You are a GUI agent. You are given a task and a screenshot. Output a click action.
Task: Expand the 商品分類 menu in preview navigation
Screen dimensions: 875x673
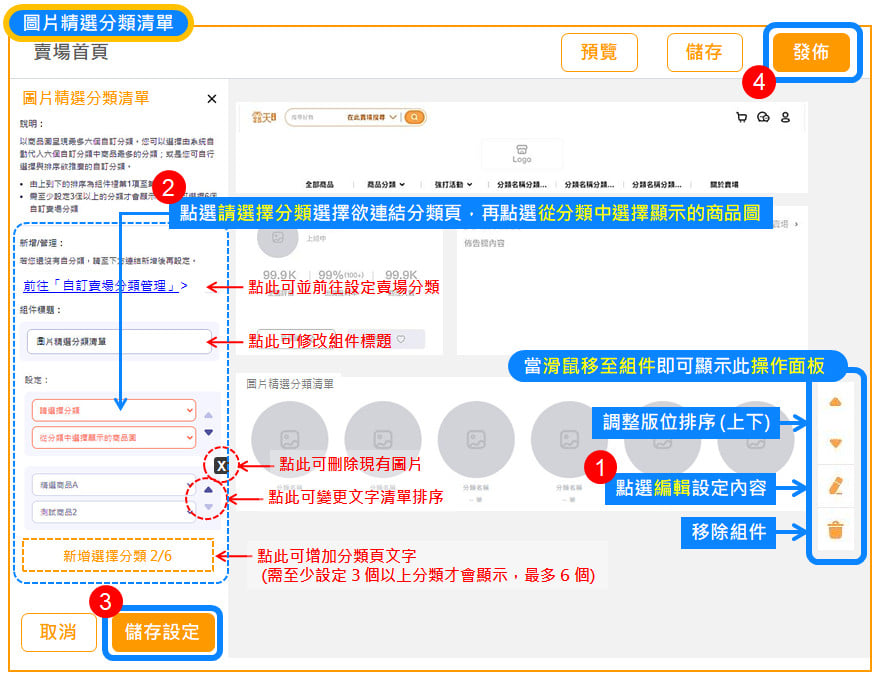pos(386,185)
